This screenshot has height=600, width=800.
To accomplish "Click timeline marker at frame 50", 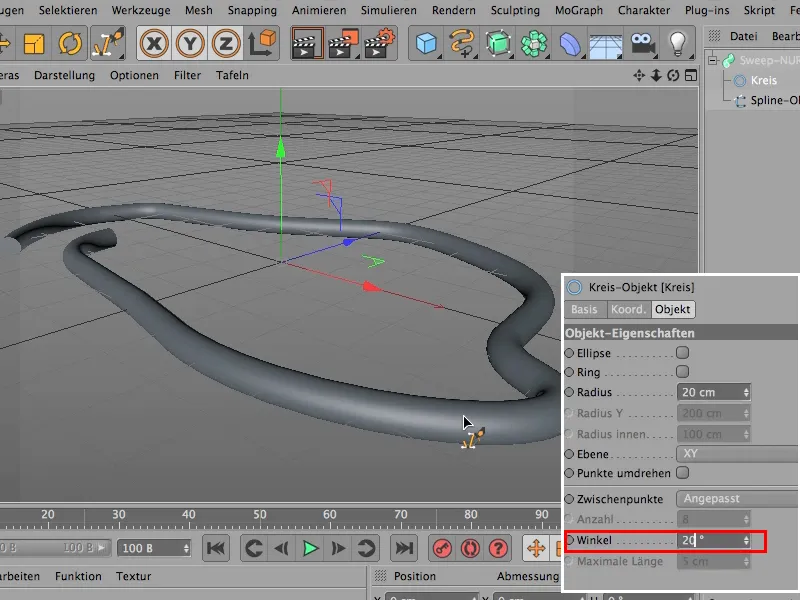I will pyautogui.click(x=260, y=514).
